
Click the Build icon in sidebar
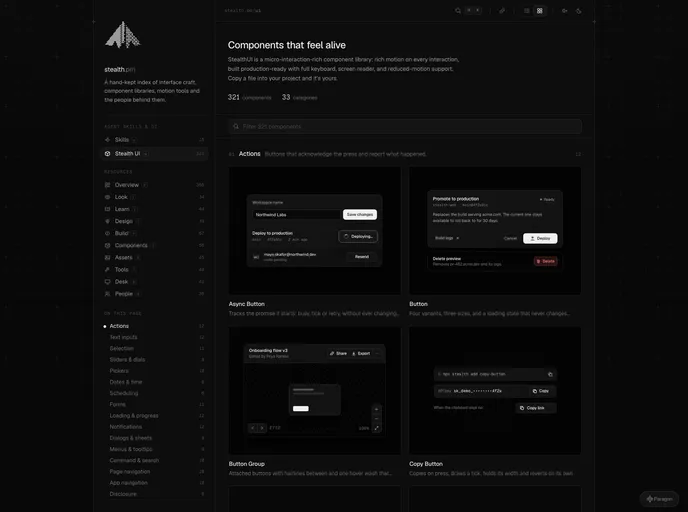[x=108, y=233]
